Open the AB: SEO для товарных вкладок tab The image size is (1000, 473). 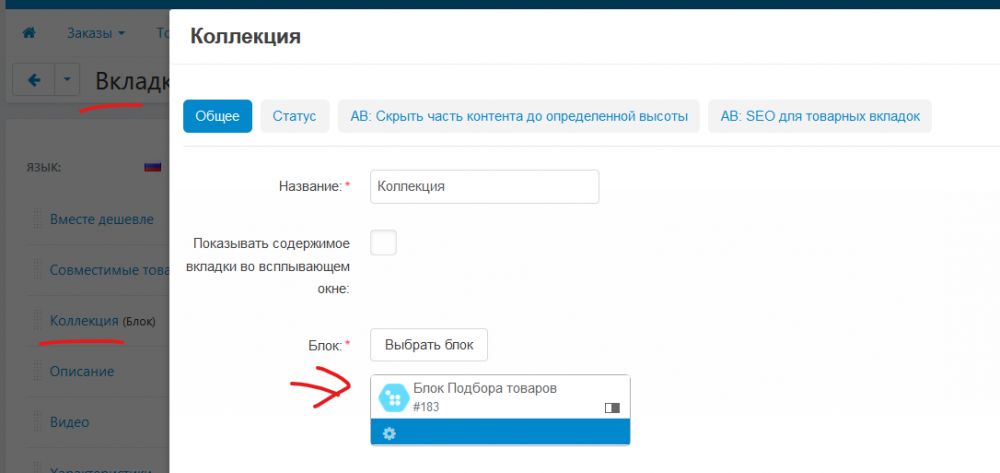coord(819,116)
